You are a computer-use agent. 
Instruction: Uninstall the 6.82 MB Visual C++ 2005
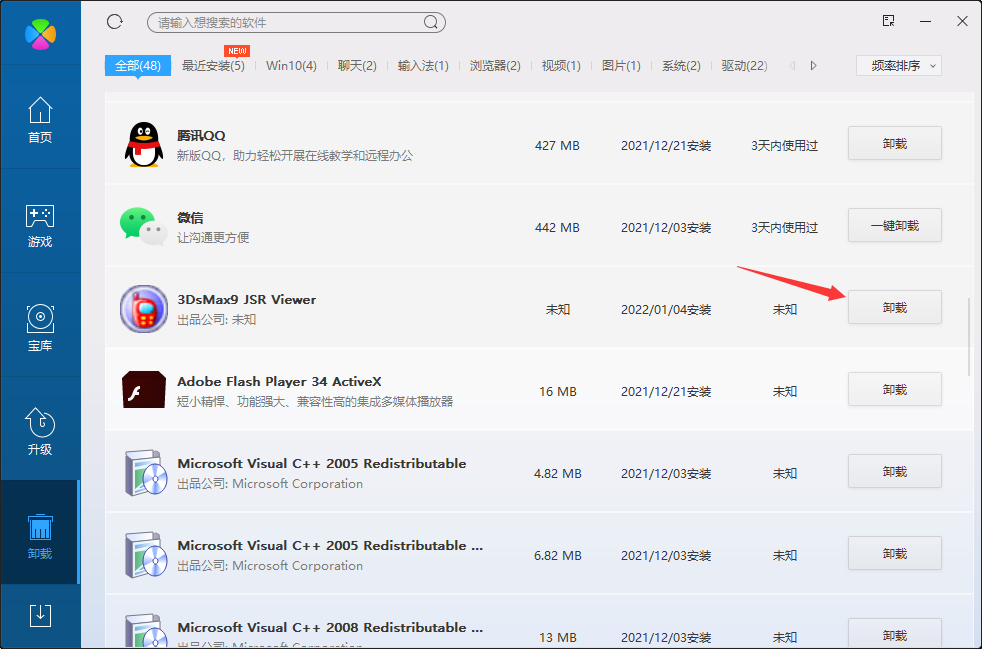(895, 554)
